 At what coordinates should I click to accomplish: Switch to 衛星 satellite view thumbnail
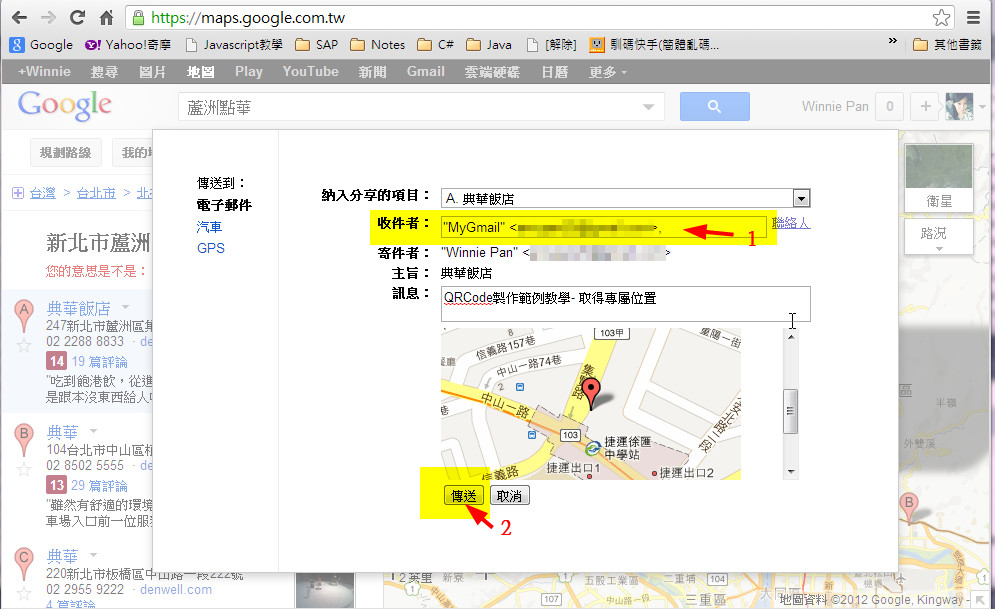point(939,177)
